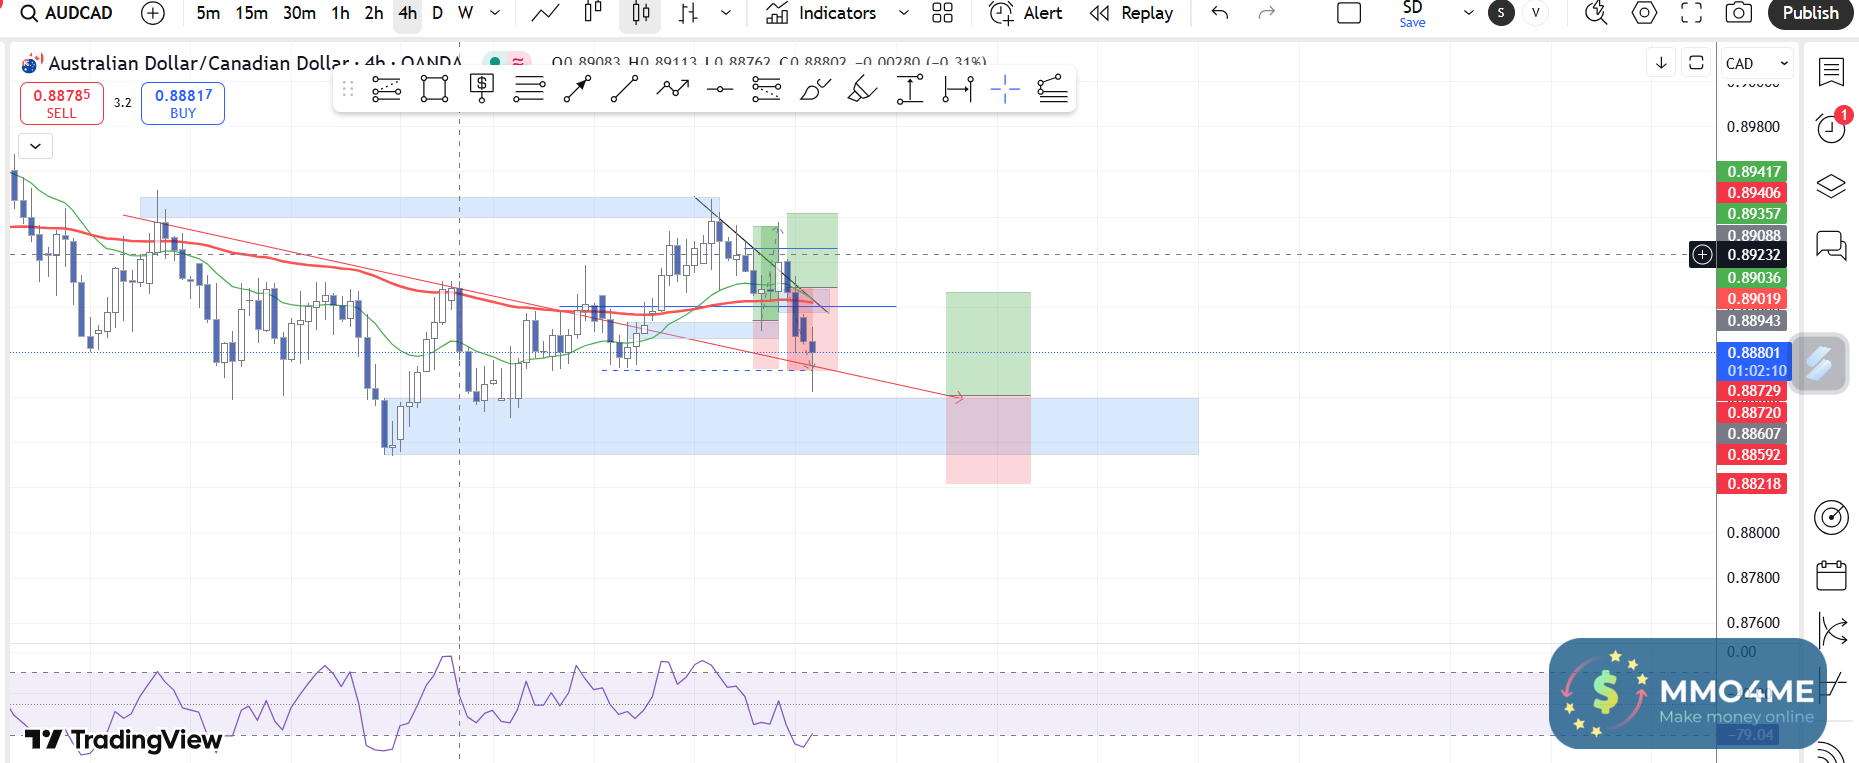
Task: Select the 30m timeframe
Action: tap(299, 13)
